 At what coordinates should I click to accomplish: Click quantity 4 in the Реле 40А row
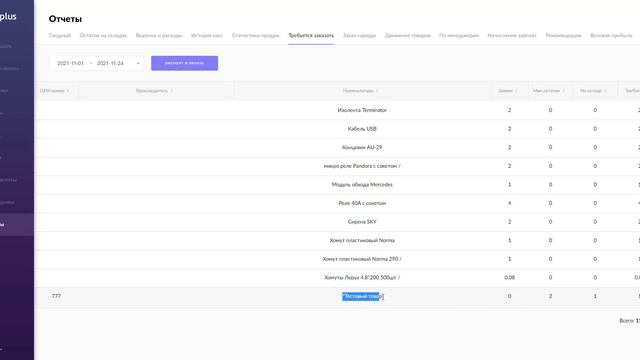click(x=509, y=203)
